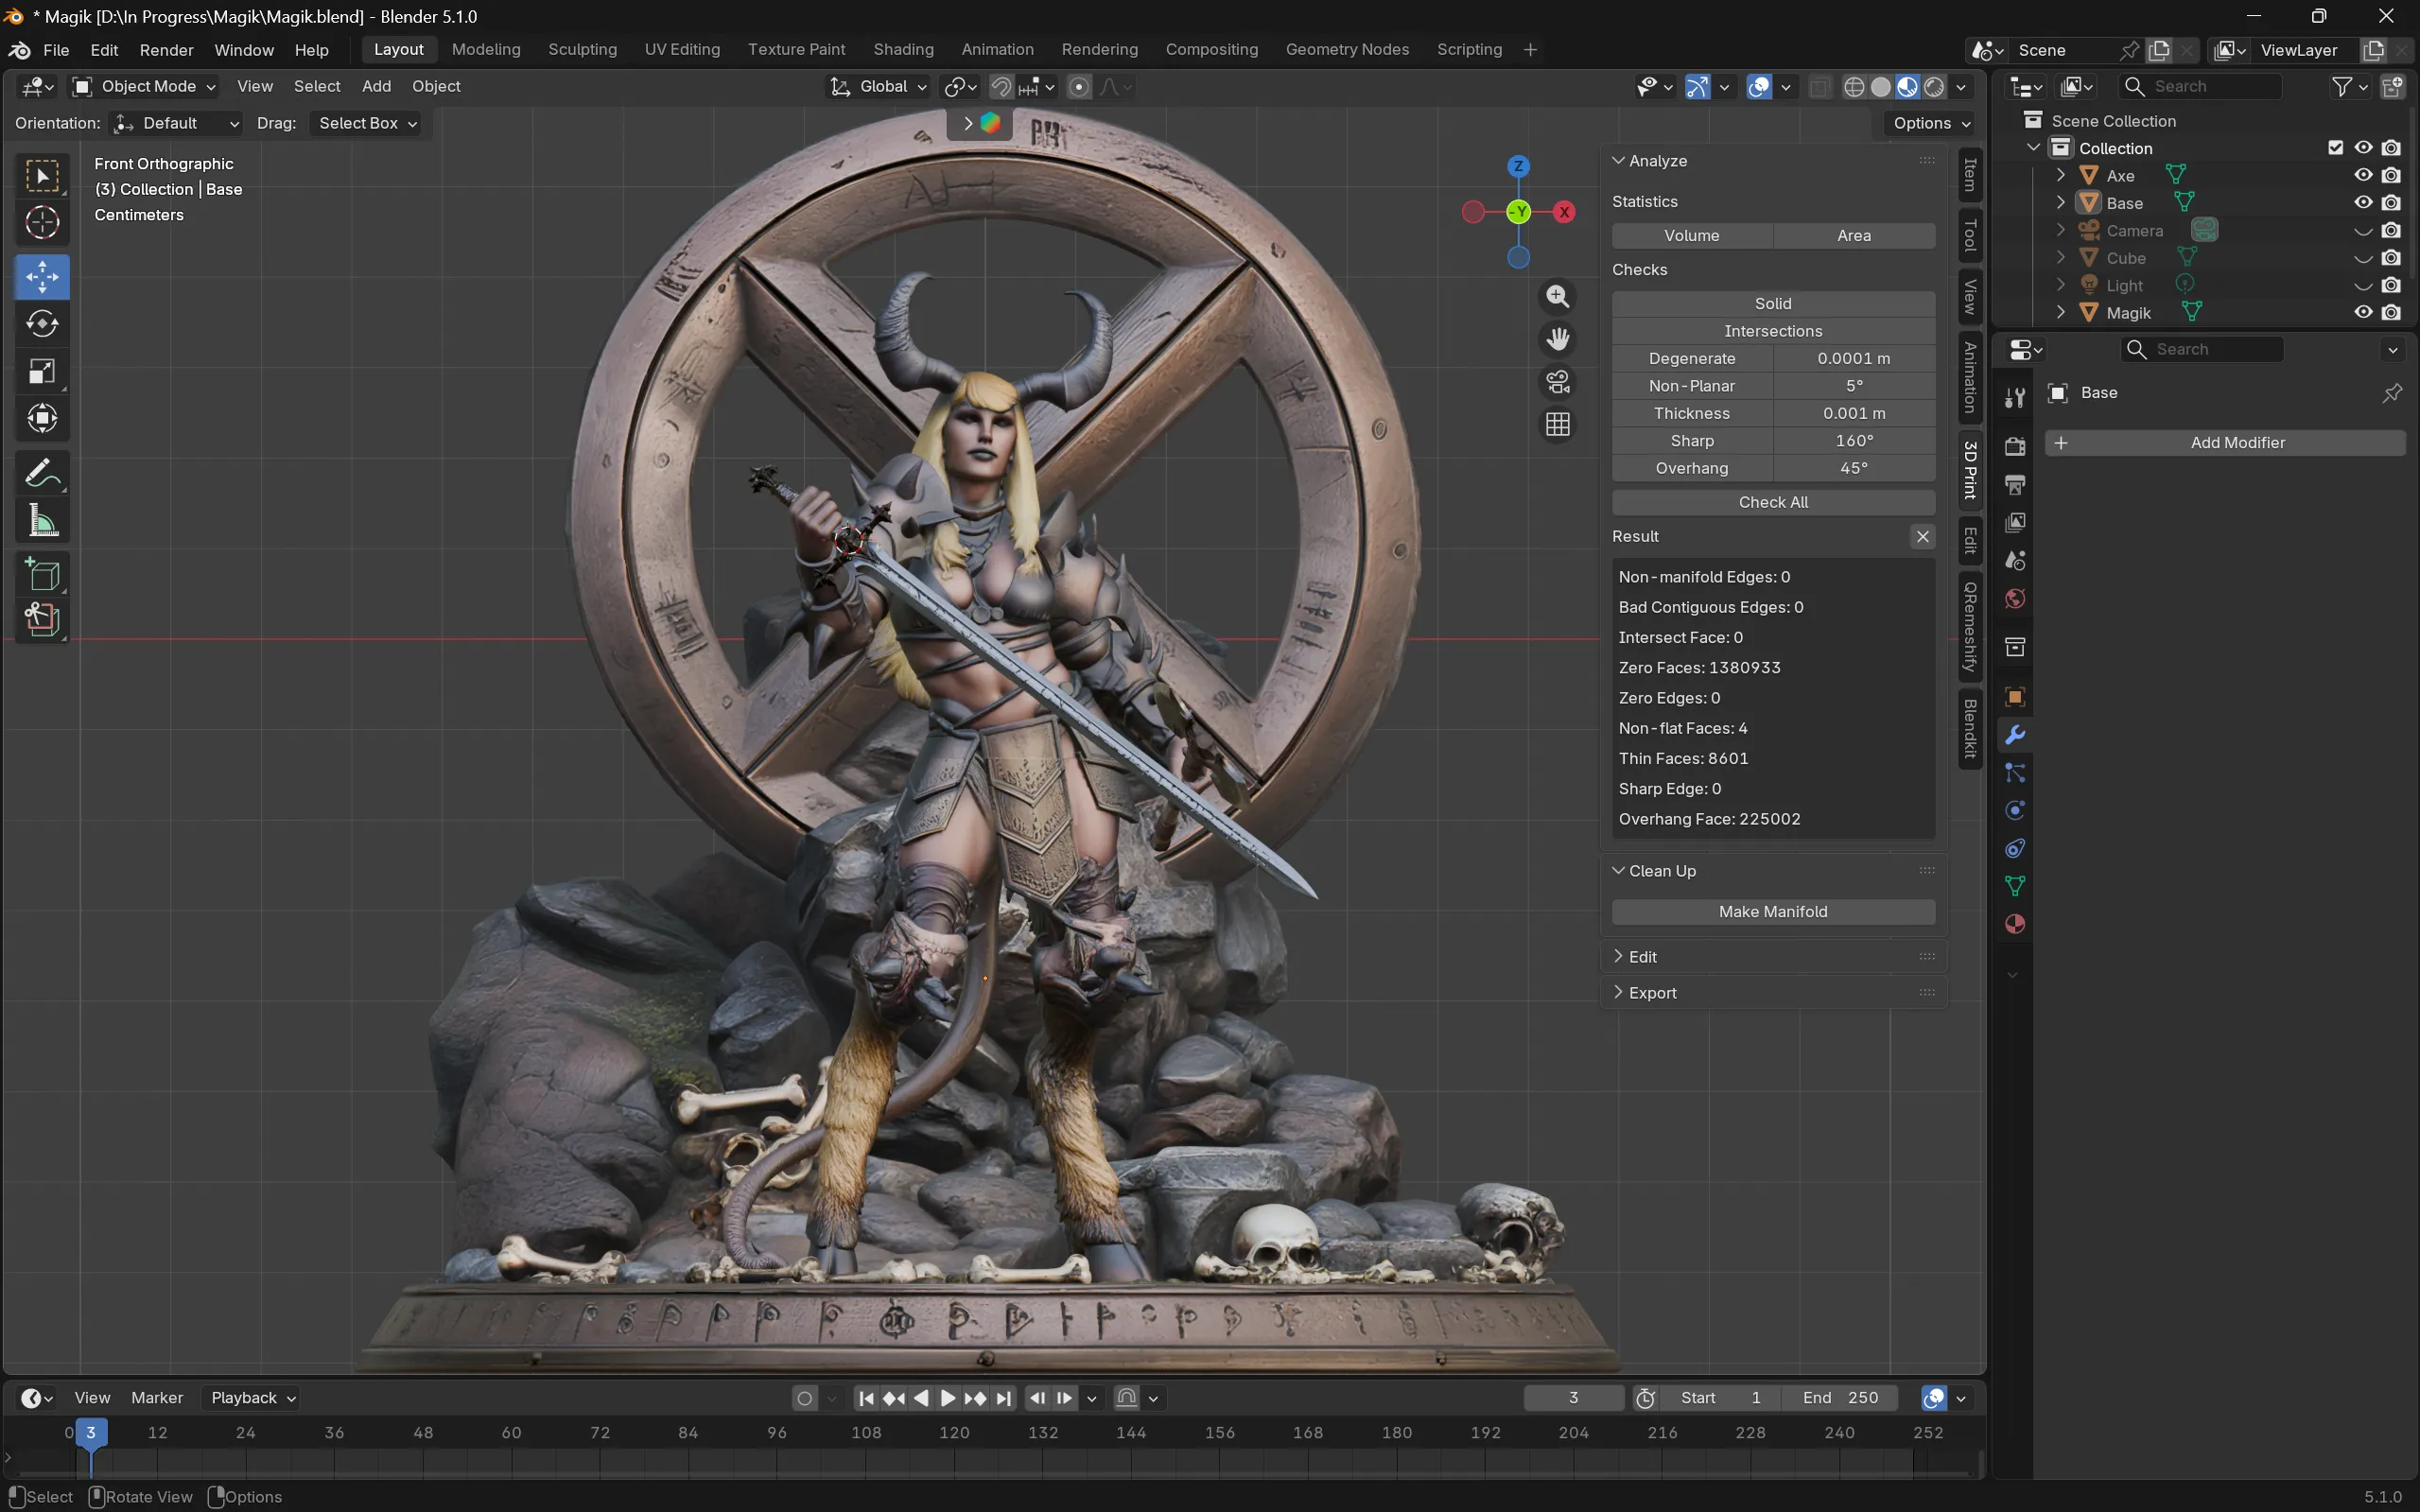Adjust the Sharp angle slider
The height and width of the screenshot is (1512, 2420).
point(1854,441)
